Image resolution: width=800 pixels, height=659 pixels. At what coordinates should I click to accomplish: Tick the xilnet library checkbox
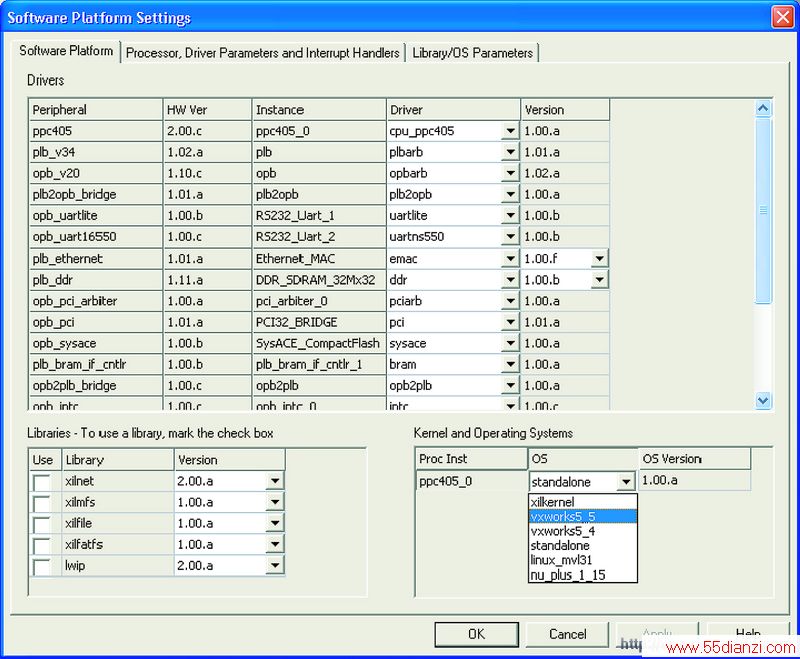coord(41,482)
